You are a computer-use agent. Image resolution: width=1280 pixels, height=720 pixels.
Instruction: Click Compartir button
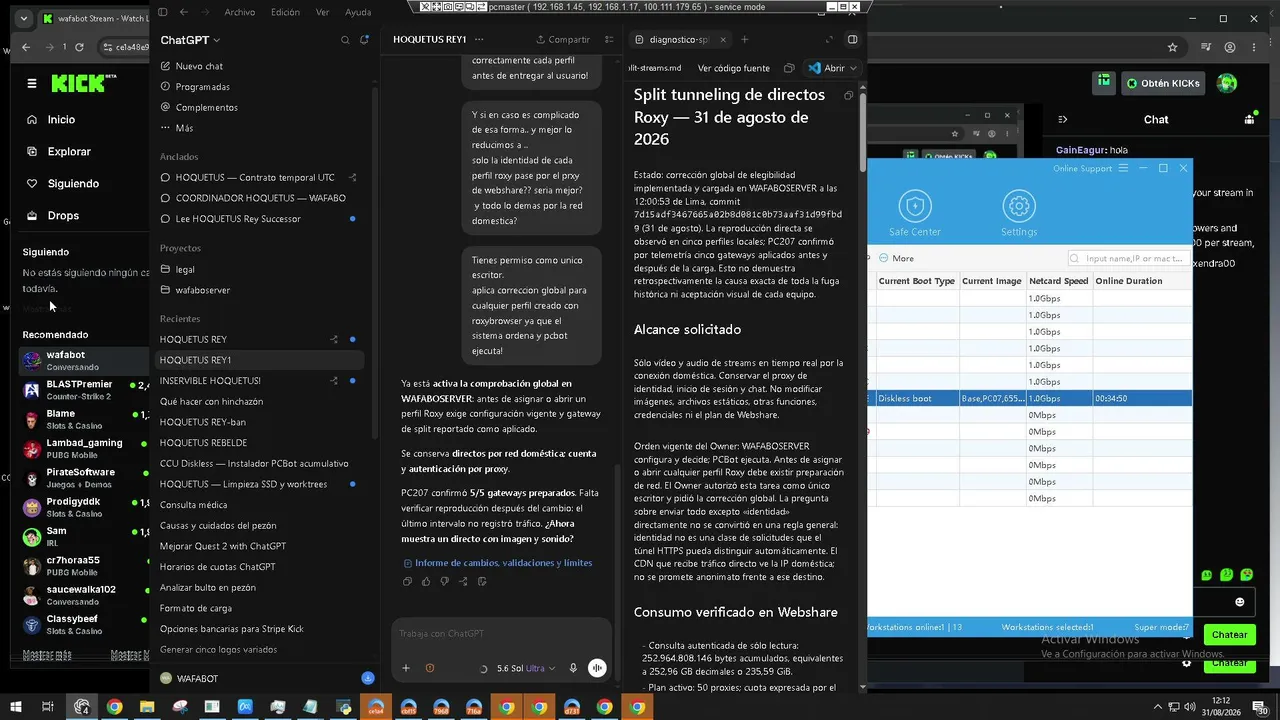pyautogui.click(x=563, y=40)
